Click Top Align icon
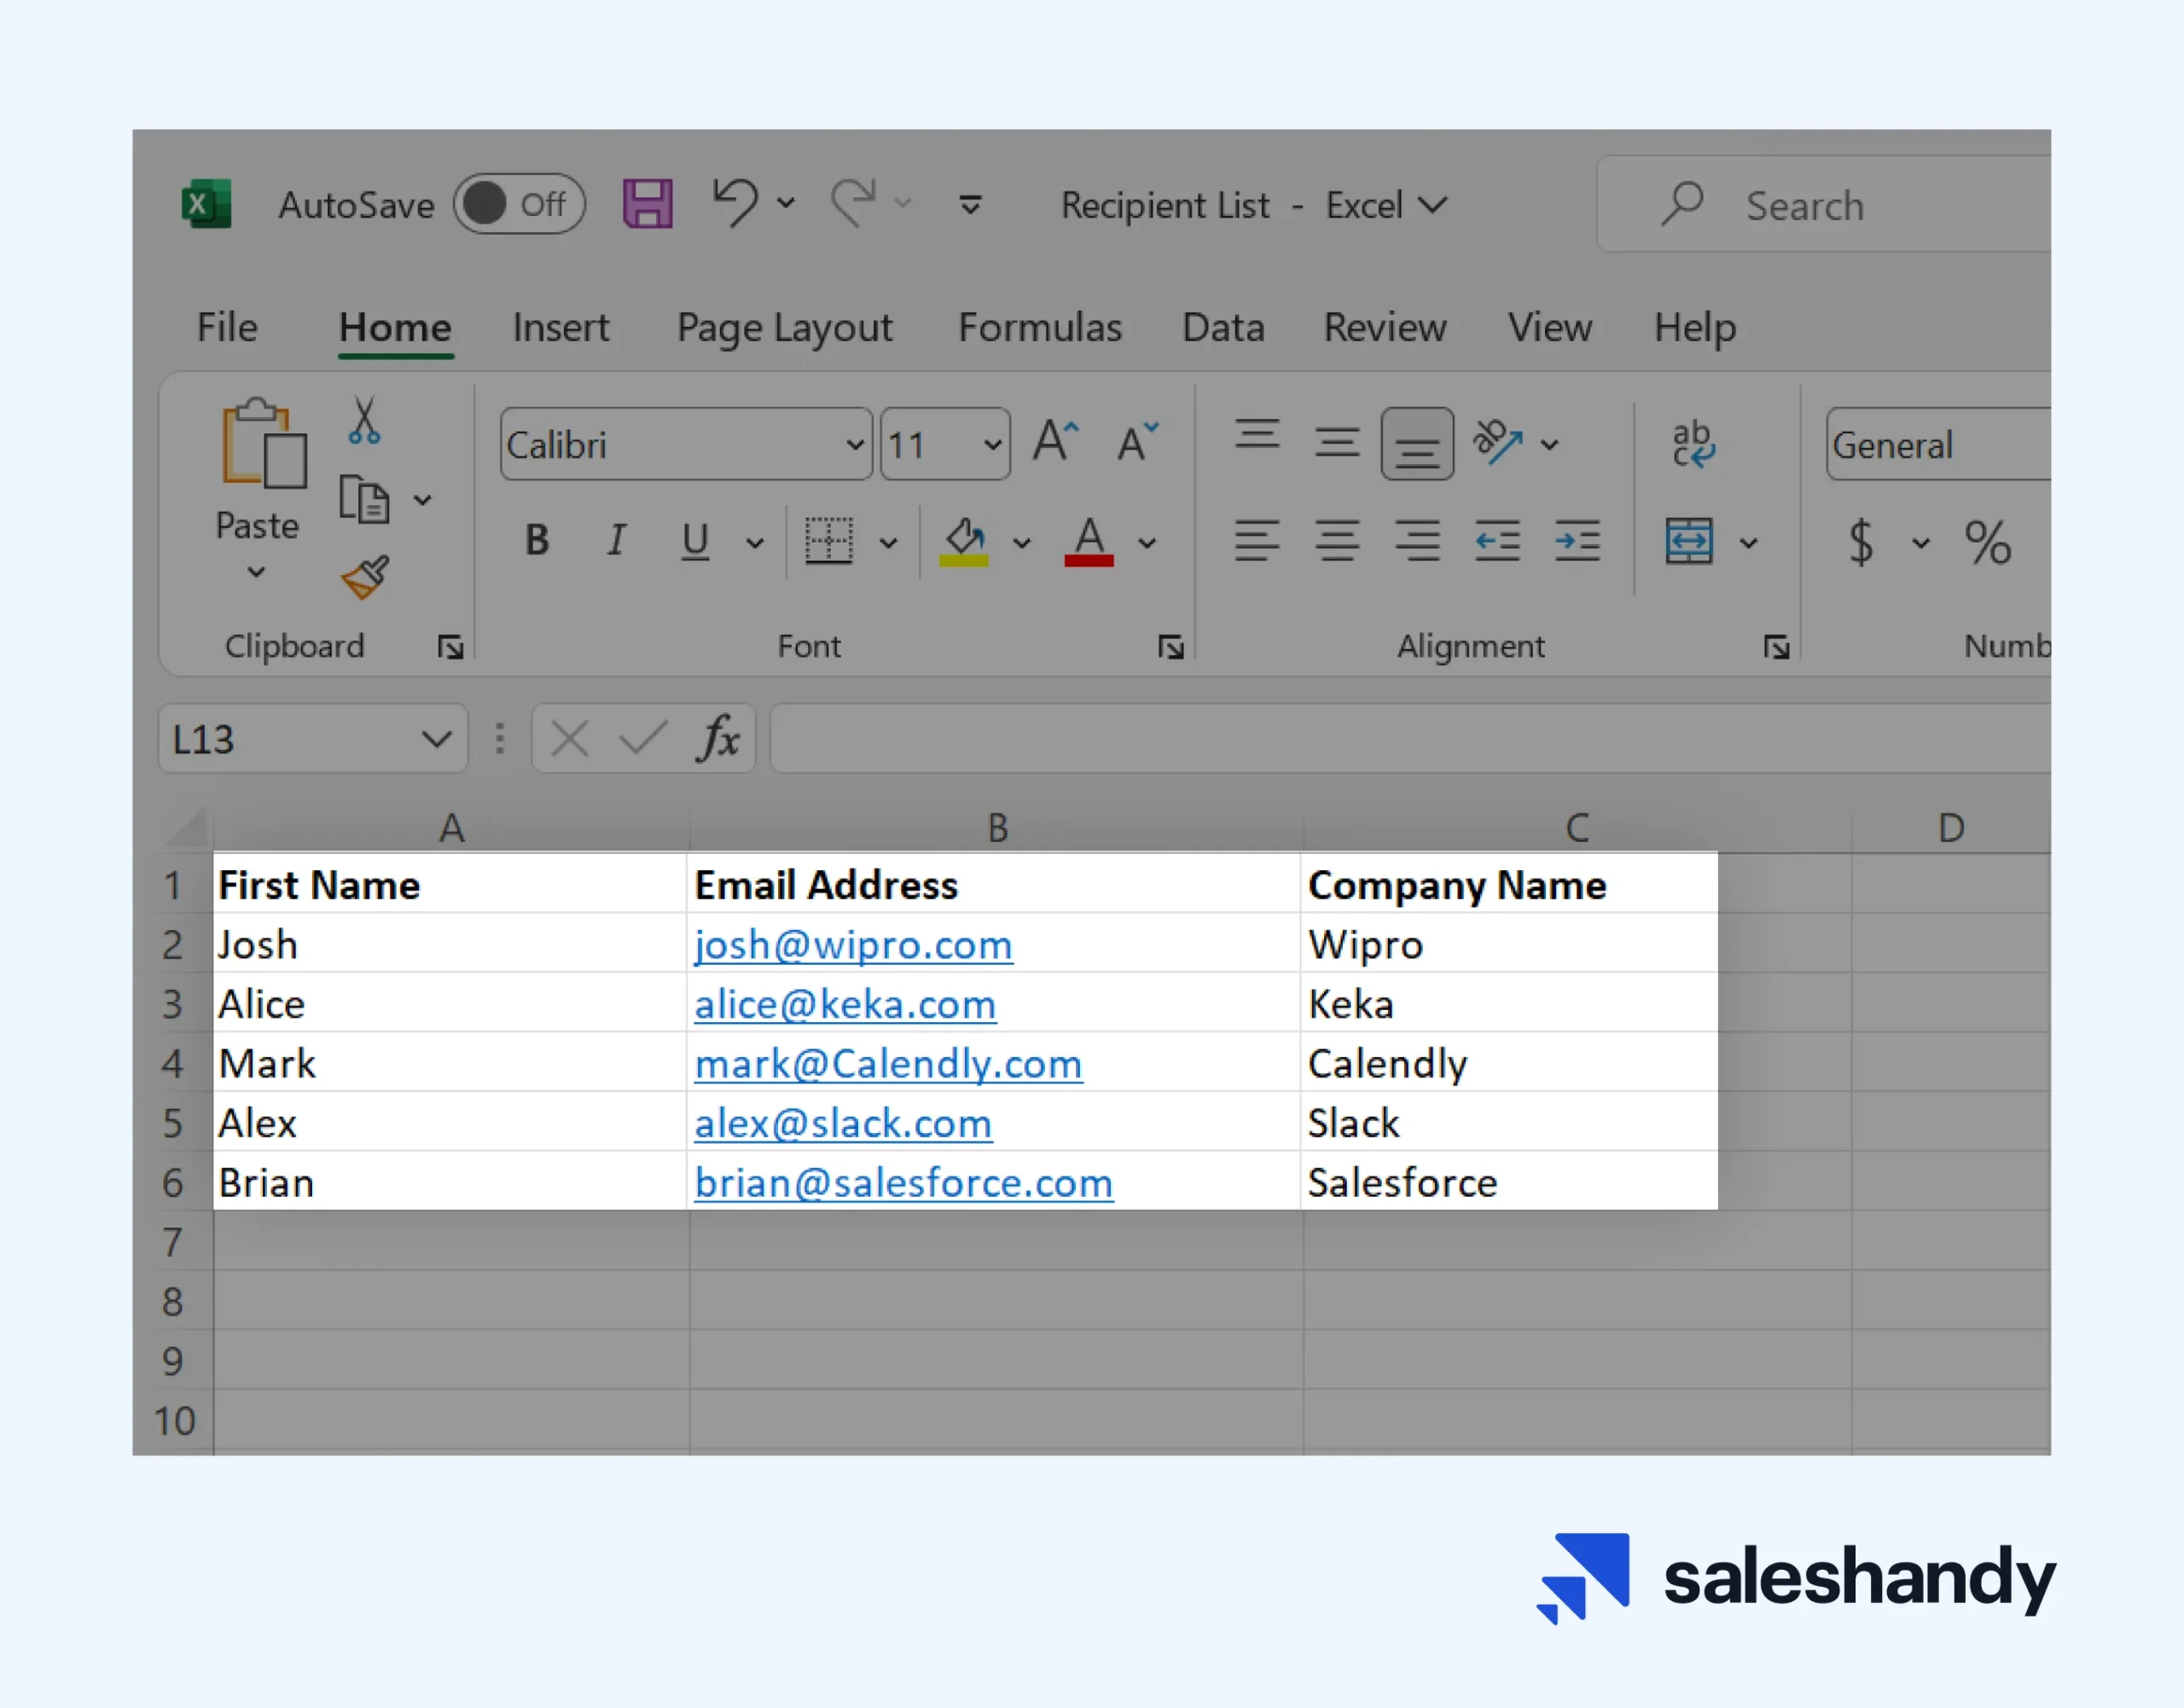This screenshot has width=2184, height=1708. [1257, 436]
